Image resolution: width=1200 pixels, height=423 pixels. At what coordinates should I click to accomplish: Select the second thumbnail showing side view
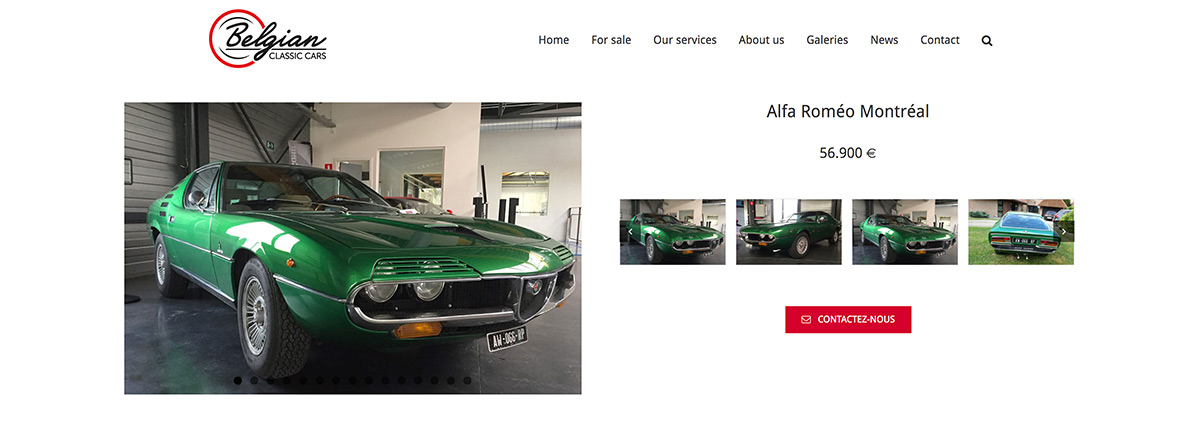point(789,231)
